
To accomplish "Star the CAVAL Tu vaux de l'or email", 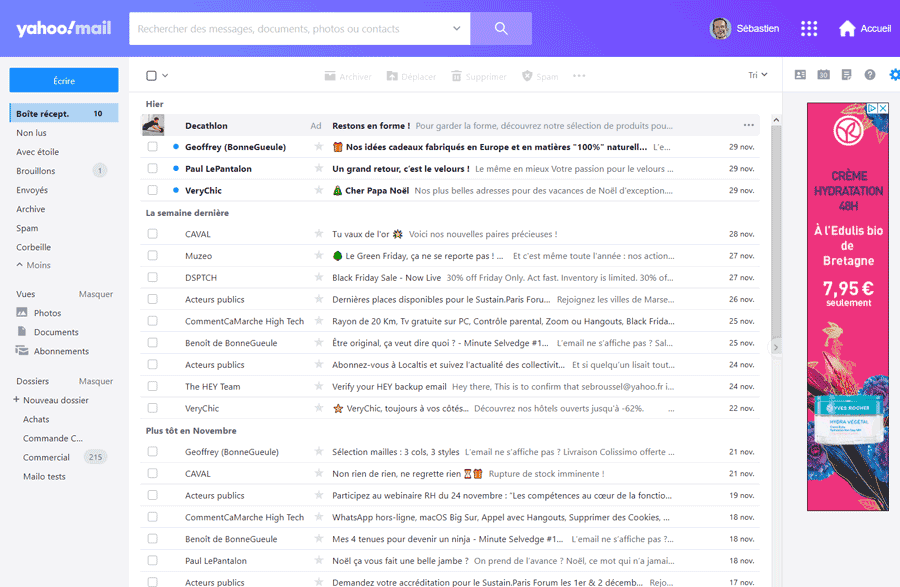I will click(319, 234).
